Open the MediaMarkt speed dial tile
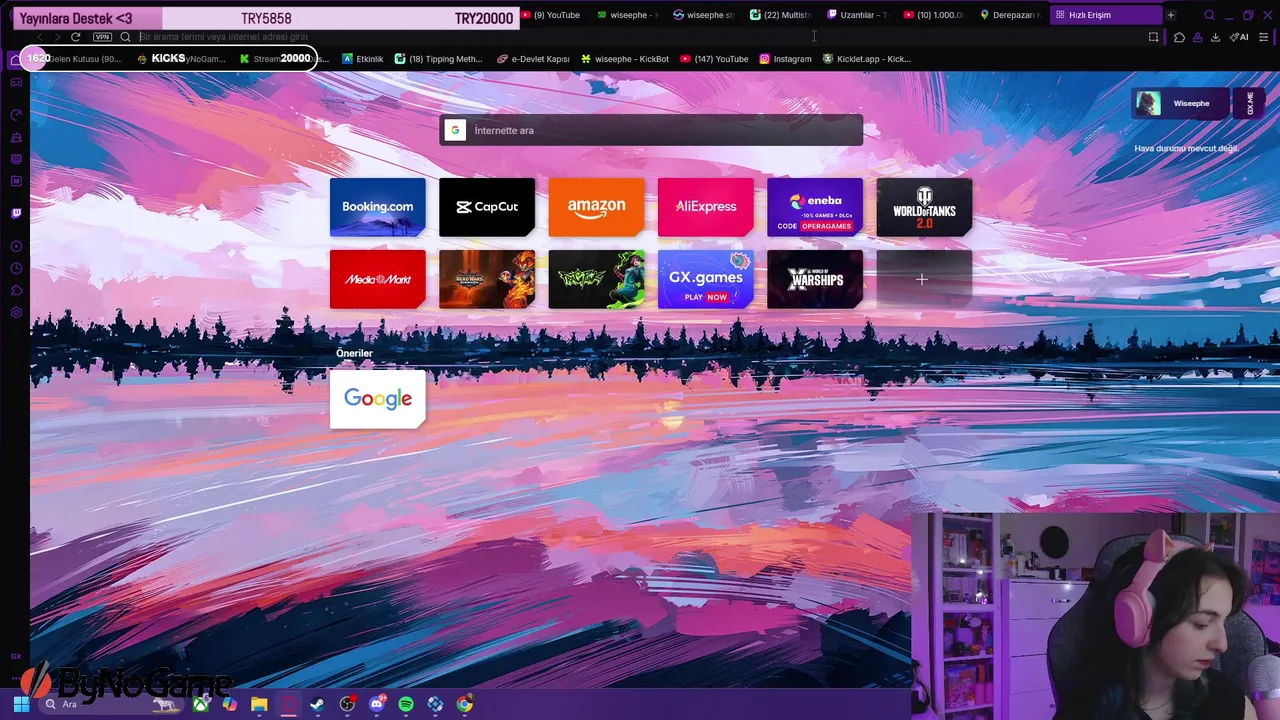The width and height of the screenshot is (1280, 720). tap(377, 280)
